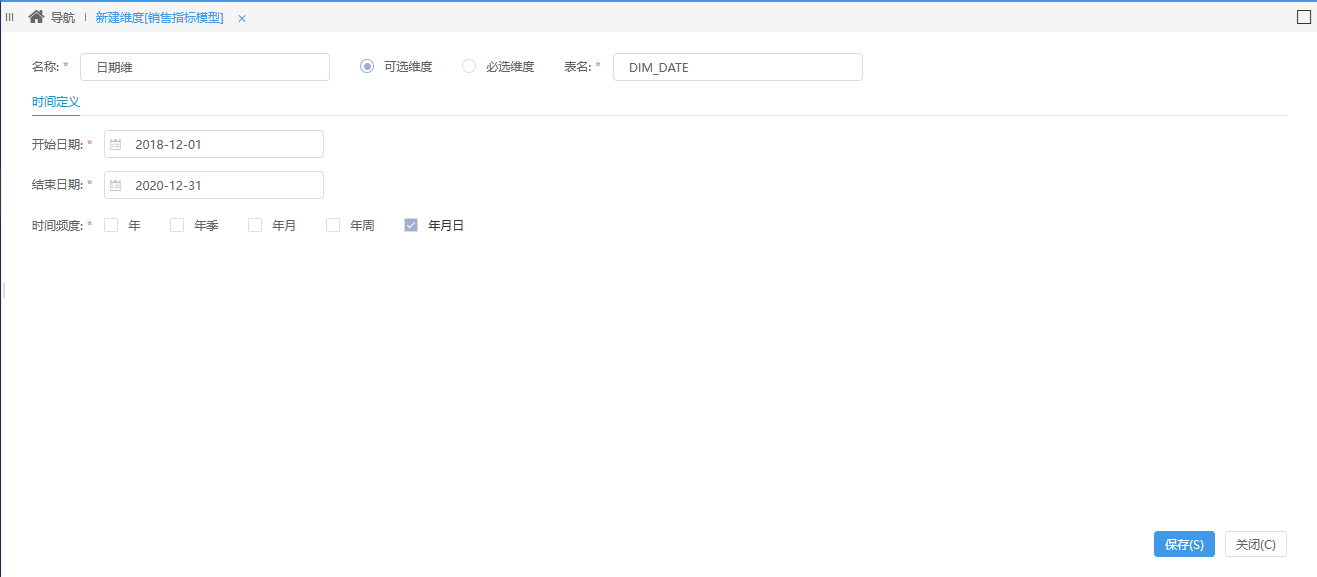
Task: Uncheck the 年月日 frequency checkbox
Action: pos(411,225)
